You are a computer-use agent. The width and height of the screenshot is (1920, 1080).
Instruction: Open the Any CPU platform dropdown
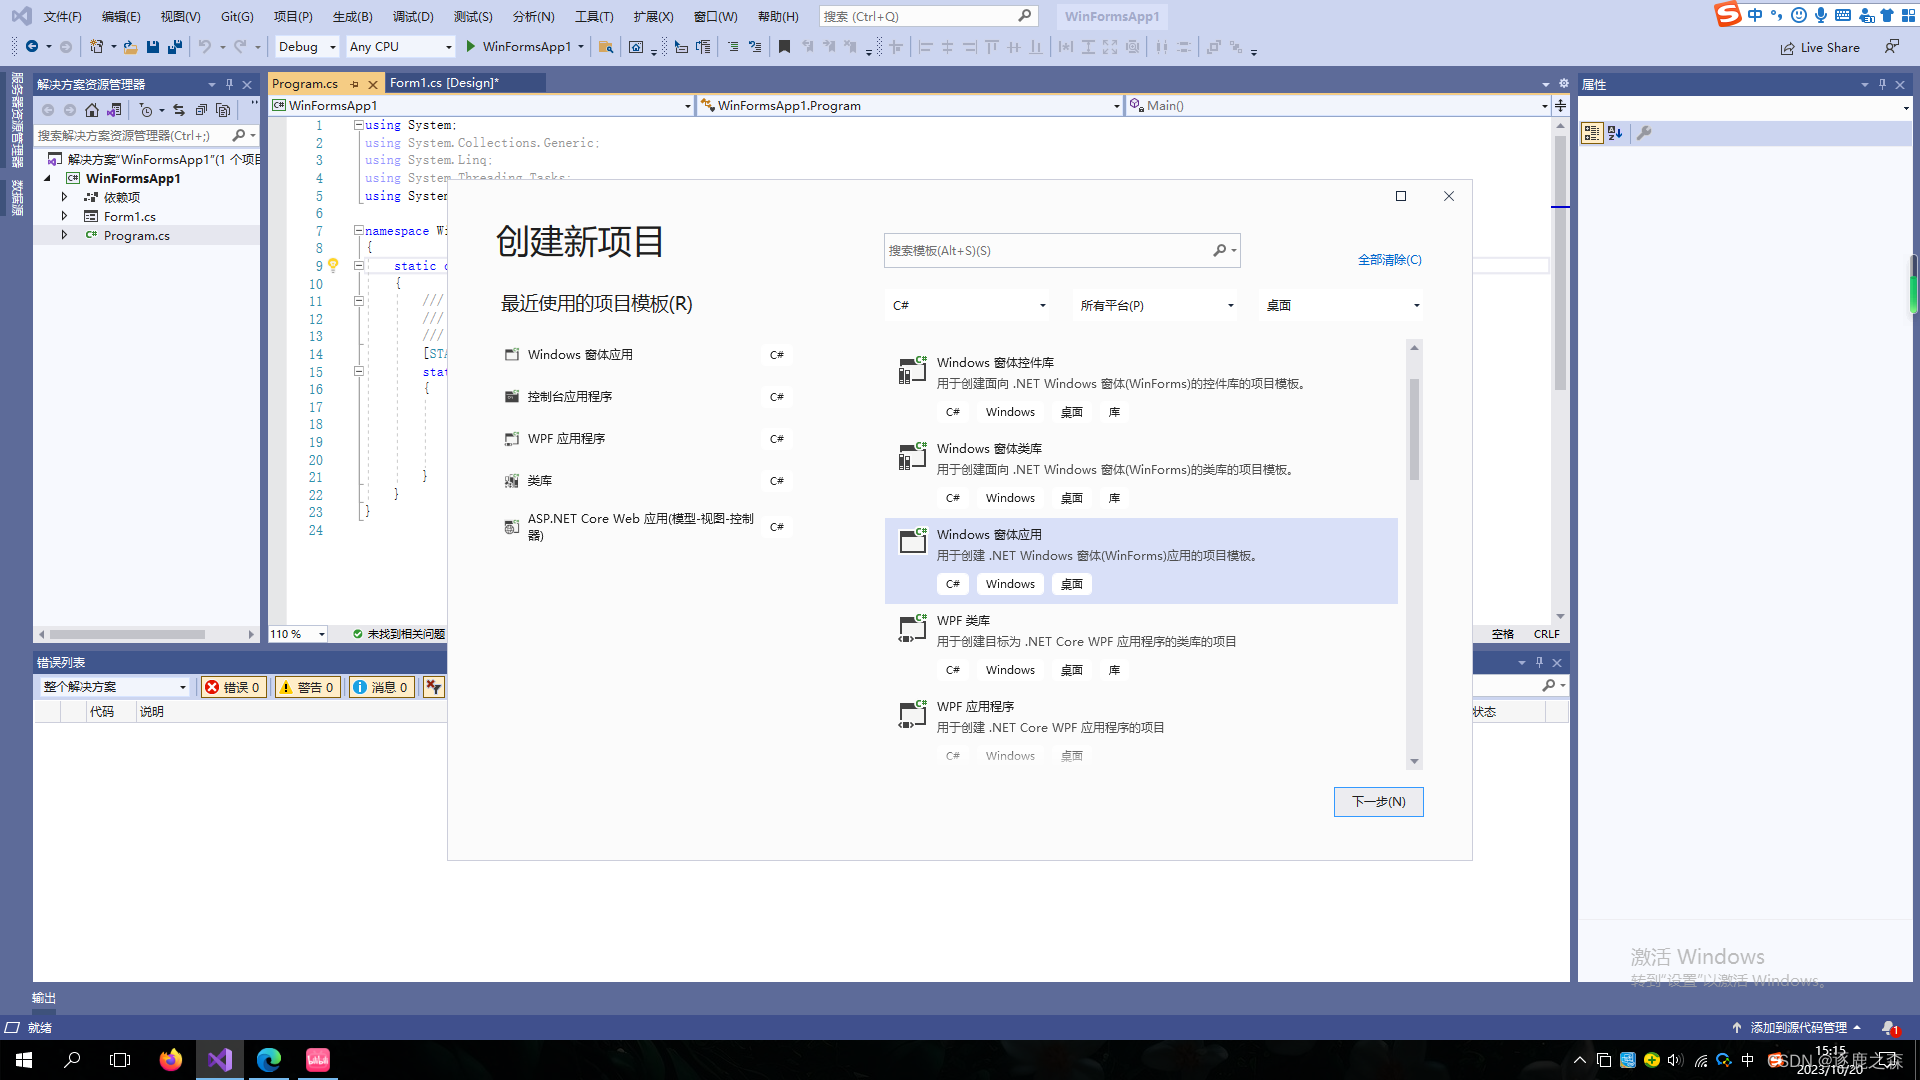400,47
